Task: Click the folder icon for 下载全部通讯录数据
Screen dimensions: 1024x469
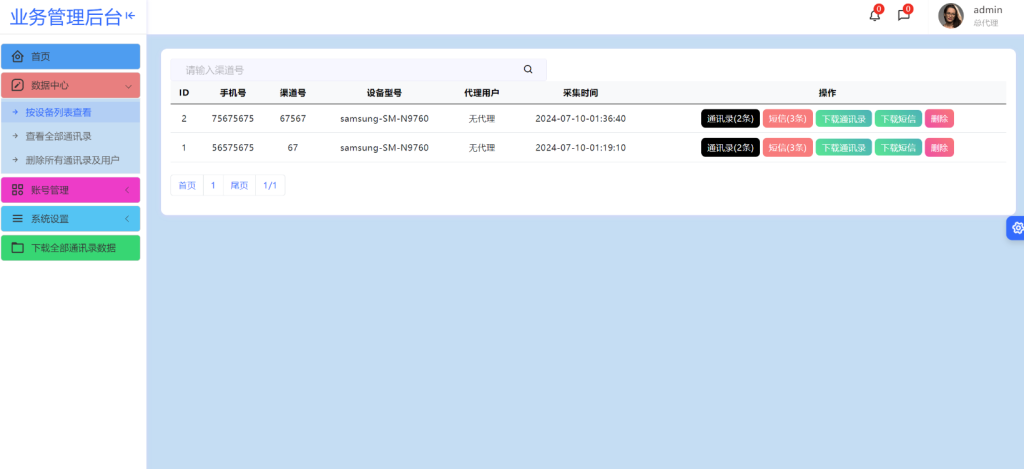Action: 17,248
